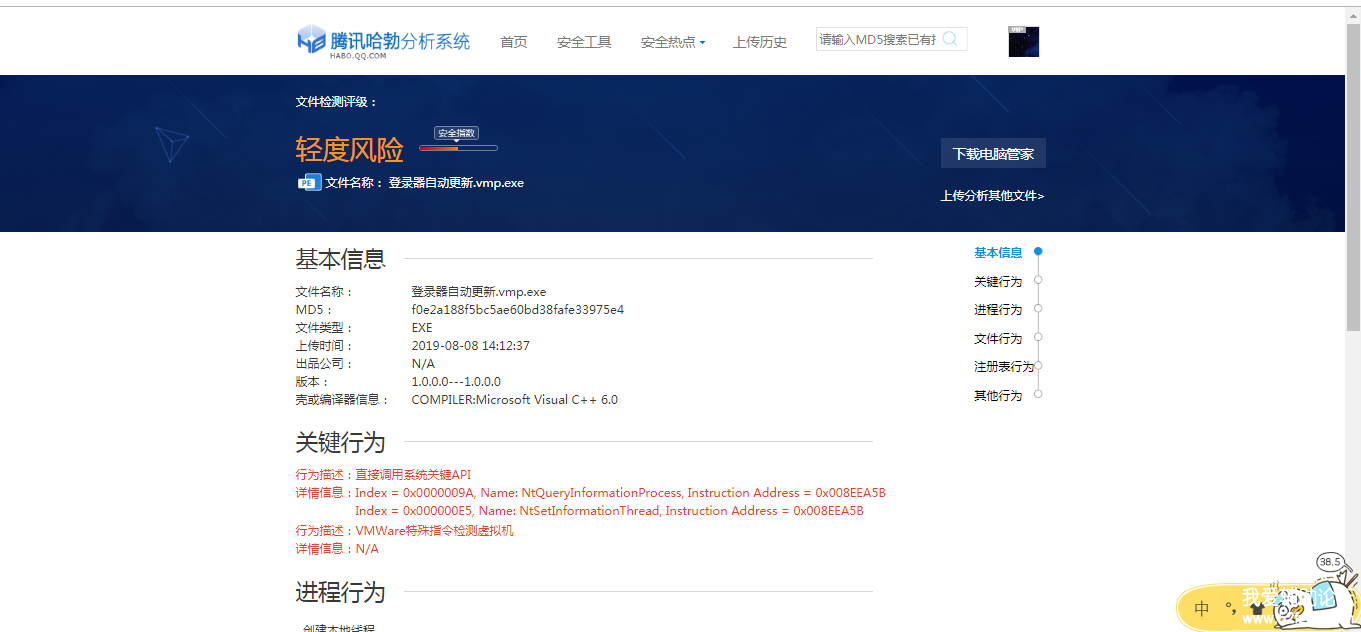Select the 基本信息 section dot
This screenshot has width=1361, height=632.
tap(1038, 252)
